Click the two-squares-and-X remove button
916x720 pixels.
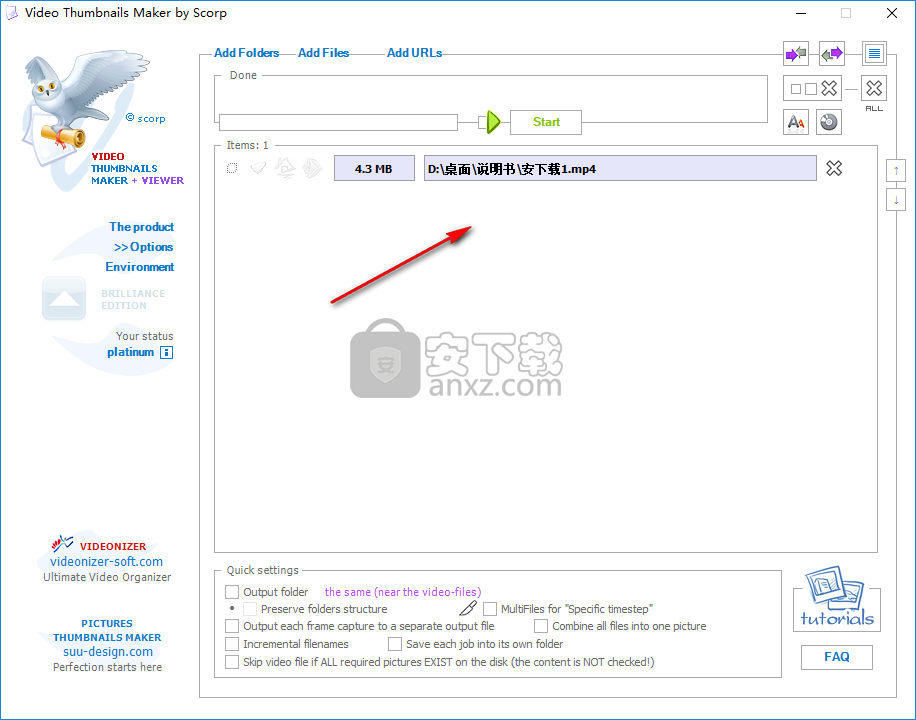coord(812,89)
